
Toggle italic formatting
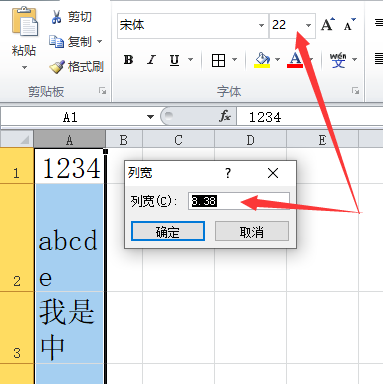(152, 60)
